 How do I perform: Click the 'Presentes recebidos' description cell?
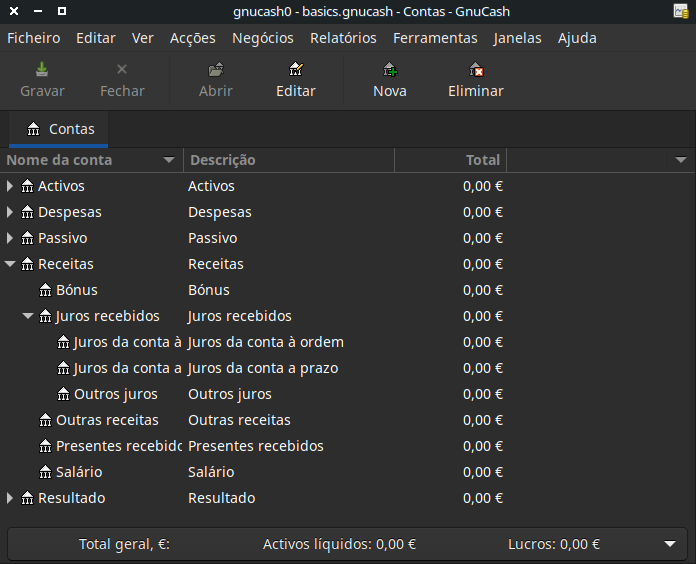(x=256, y=446)
